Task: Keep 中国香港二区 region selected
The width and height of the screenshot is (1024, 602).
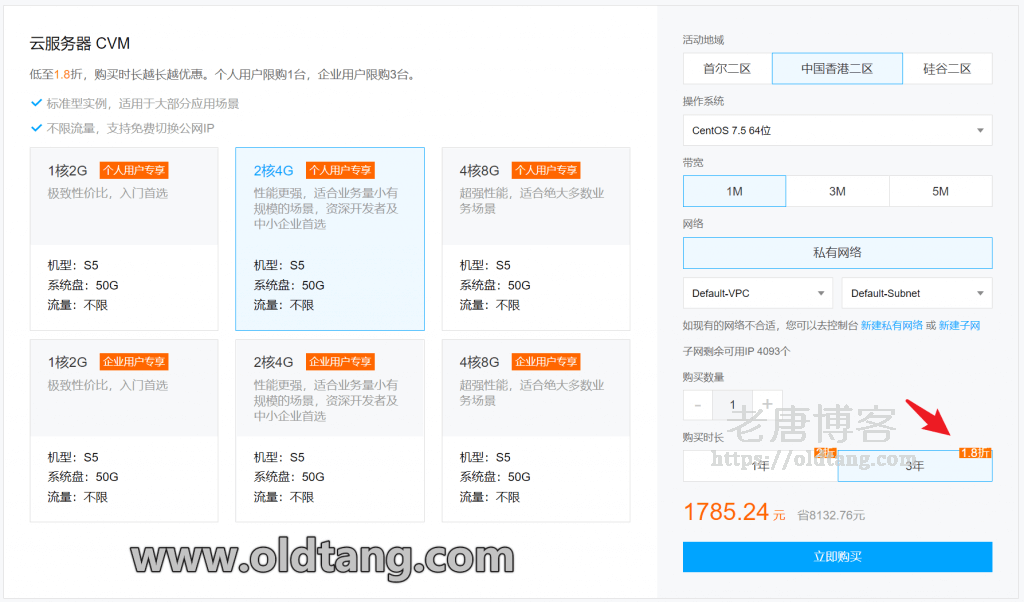Action: tap(836, 69)
